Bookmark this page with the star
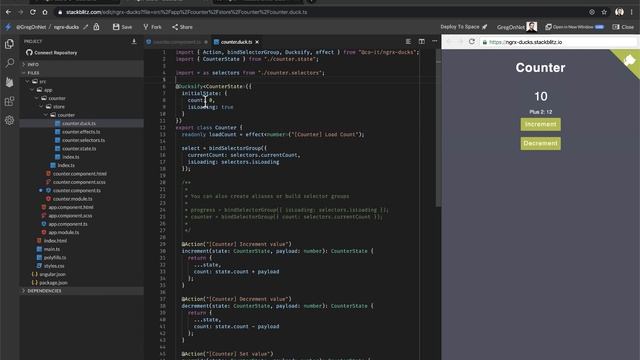The width and height of the screenshot is (640, 360). 604,12
